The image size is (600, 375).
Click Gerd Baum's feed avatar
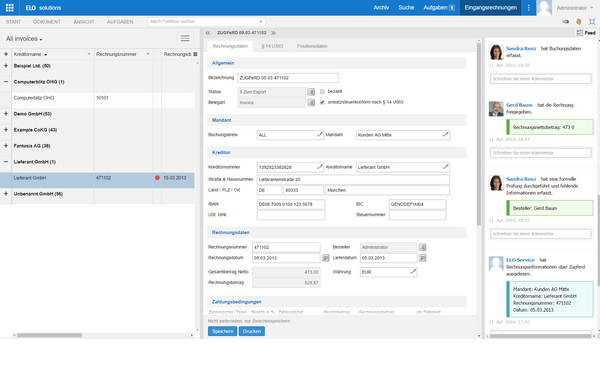coord(496,109)
